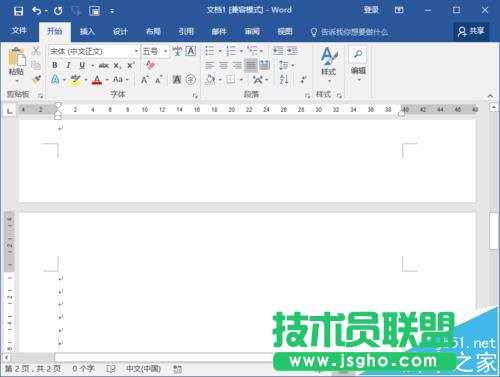Viewport: 500px width, 377px height.
Task: Insert an enclosed character
Action: coord(191,80)
